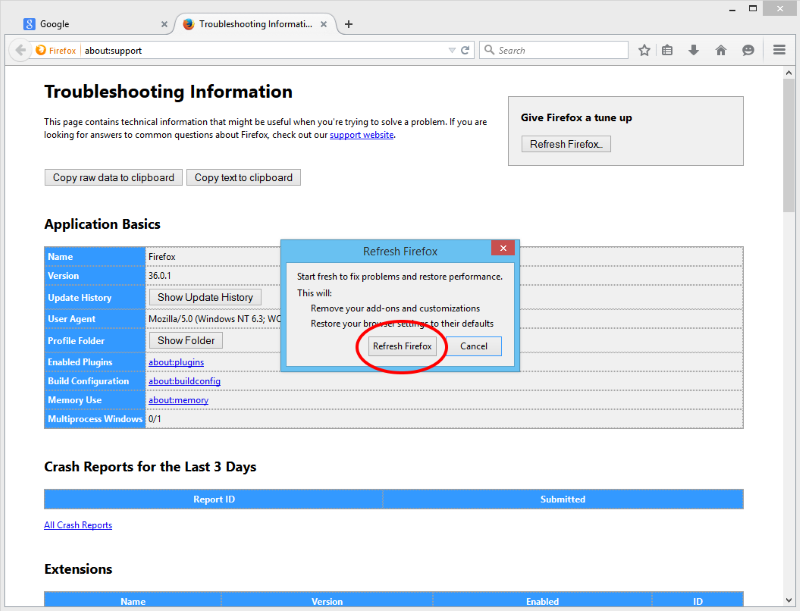Close the Troubleshooting Information tab
The image size is (800, 611).
323,24
